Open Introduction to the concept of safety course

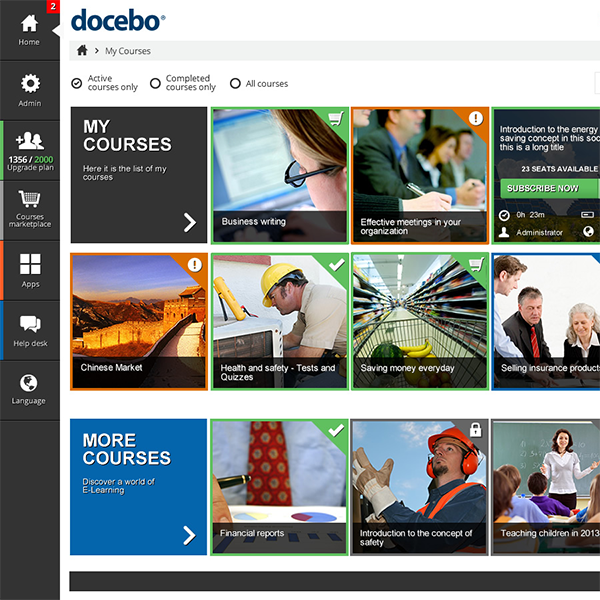pyautogui.click(x=420, y=485)
